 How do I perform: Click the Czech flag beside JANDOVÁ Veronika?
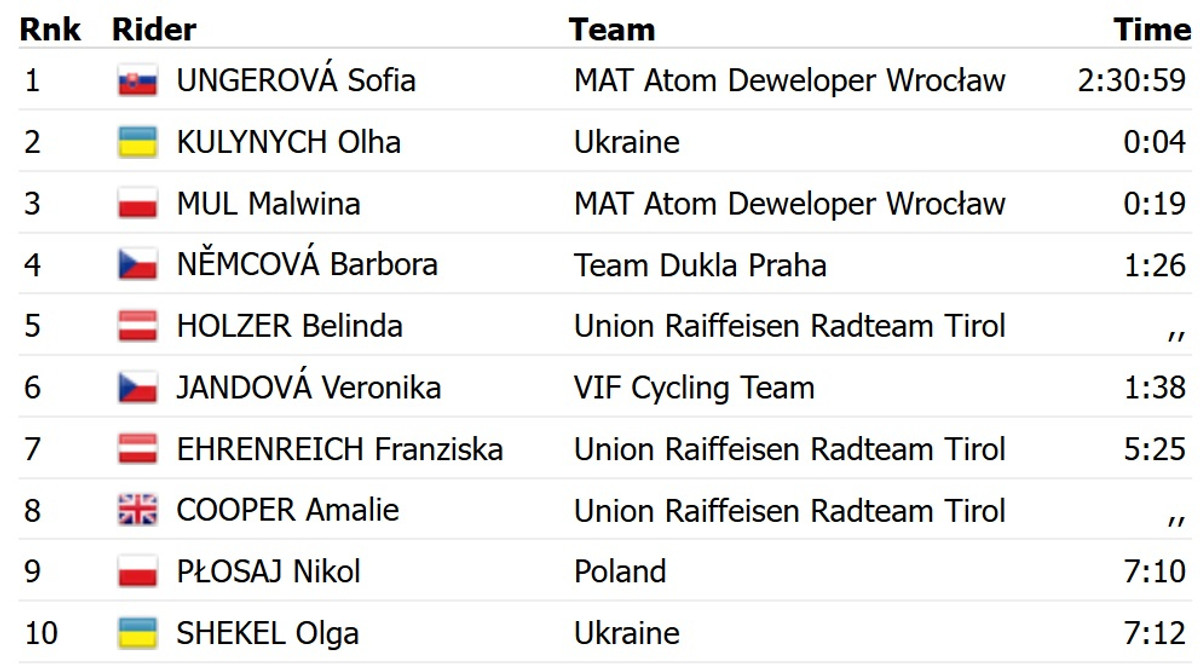point(137,388)
